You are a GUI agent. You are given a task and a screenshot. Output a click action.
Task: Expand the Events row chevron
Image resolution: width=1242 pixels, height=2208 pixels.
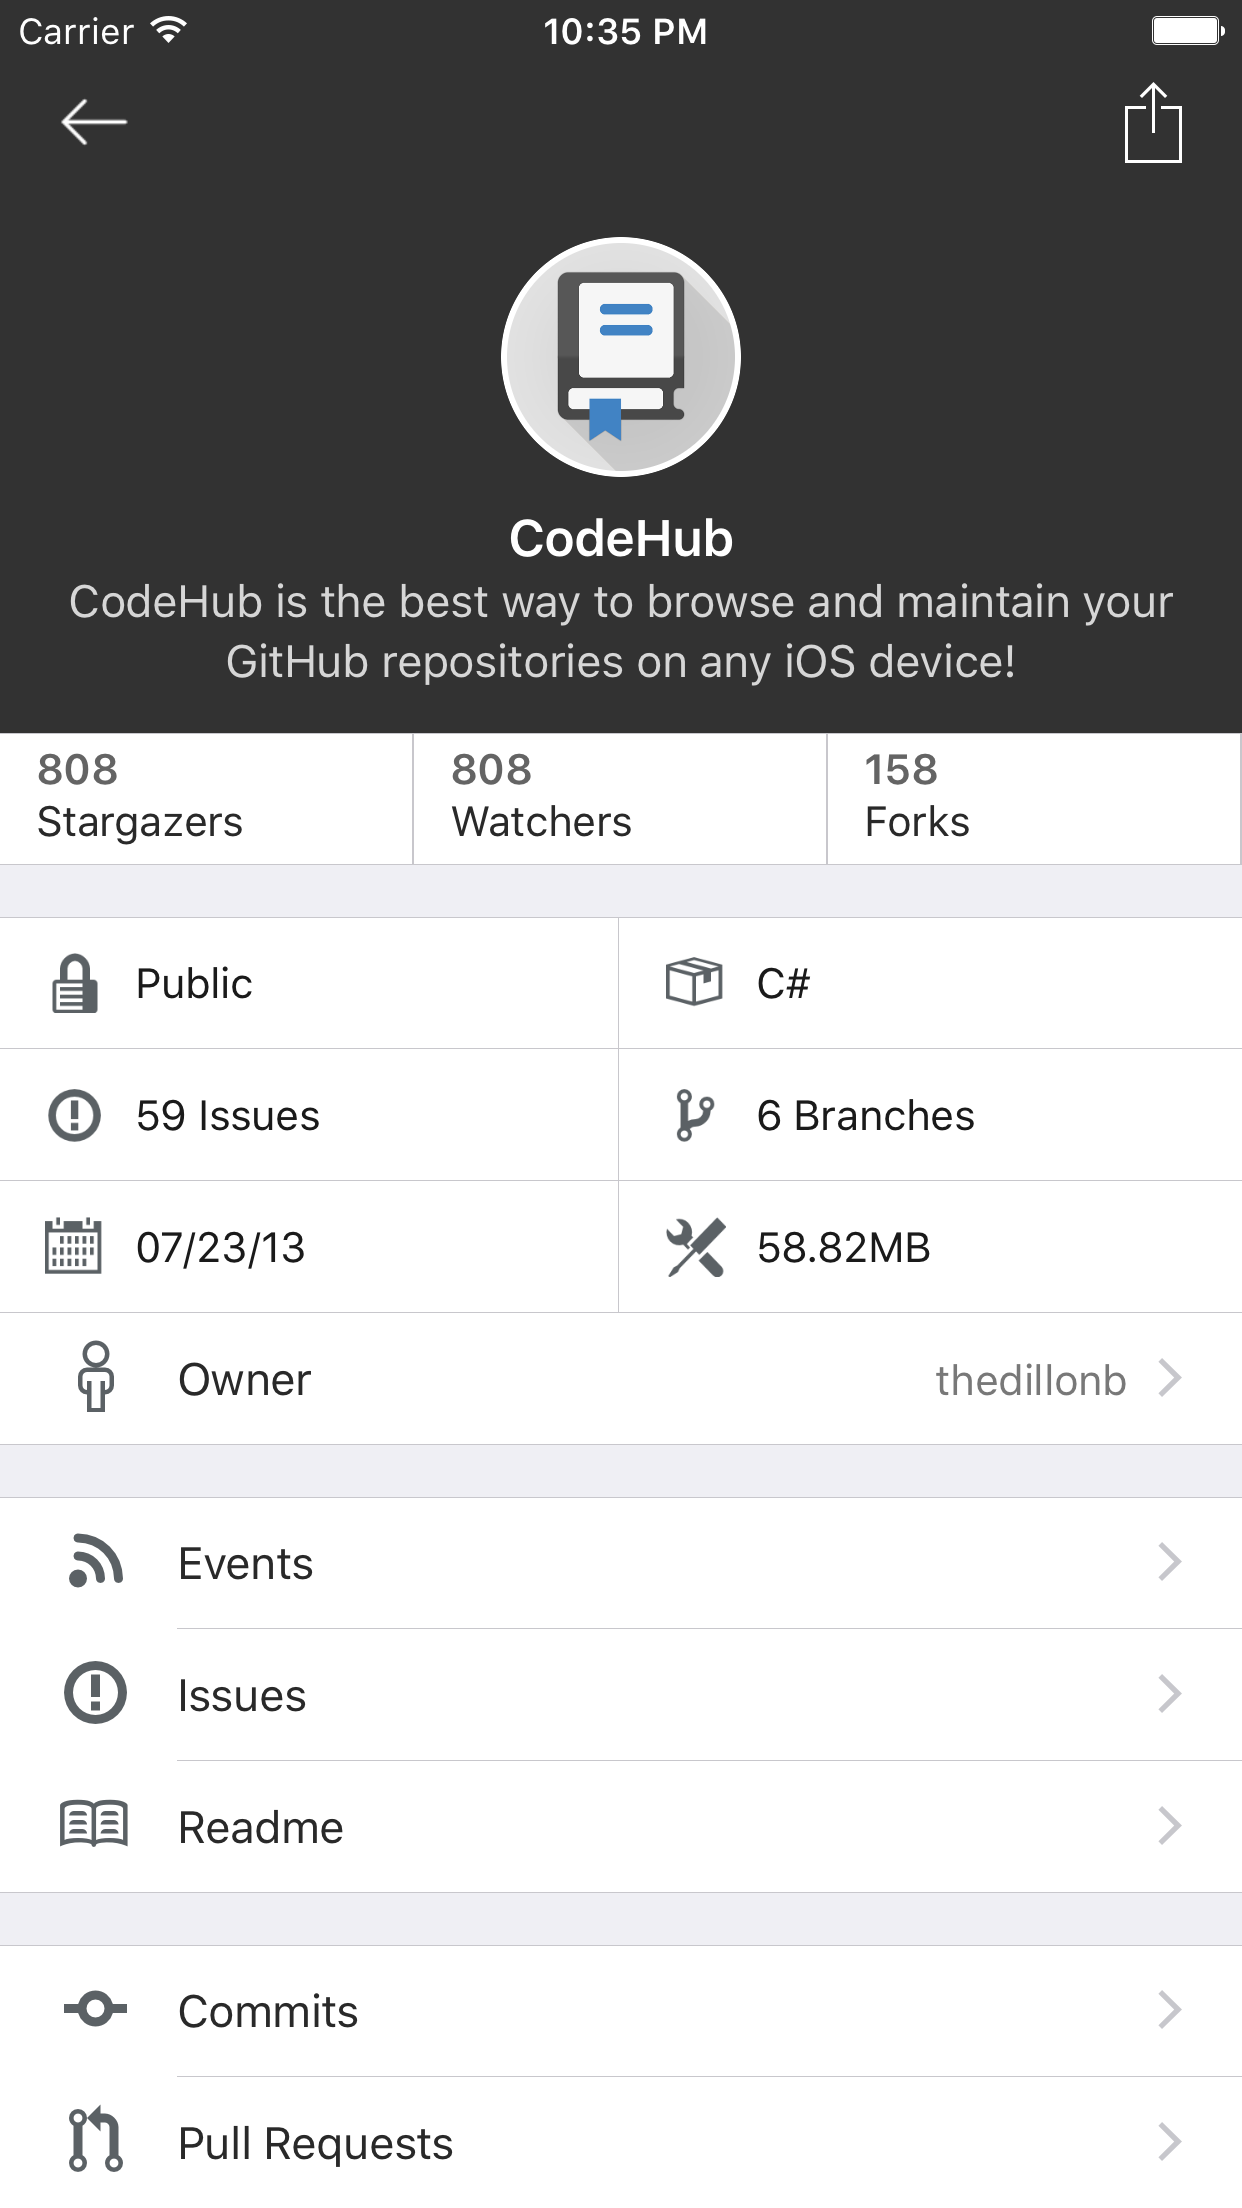tap(1170, 1562)
